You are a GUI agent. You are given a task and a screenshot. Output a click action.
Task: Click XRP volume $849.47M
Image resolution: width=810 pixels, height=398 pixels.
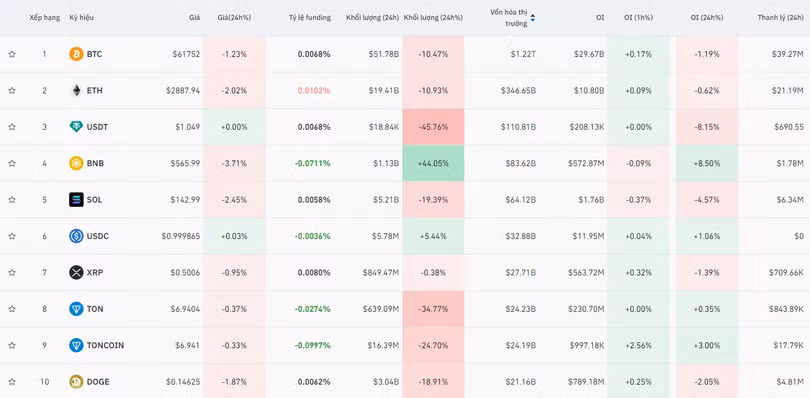click(381, 272)
